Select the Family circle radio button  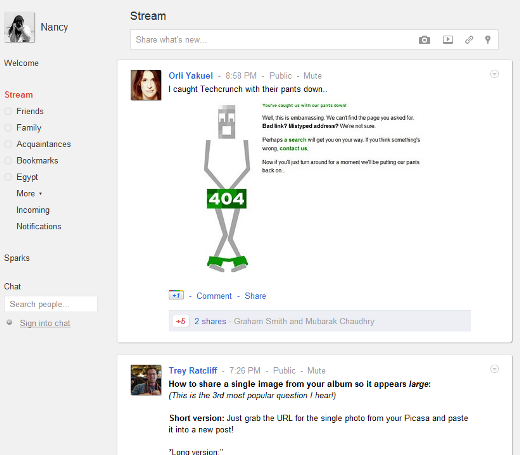point(8,128)
